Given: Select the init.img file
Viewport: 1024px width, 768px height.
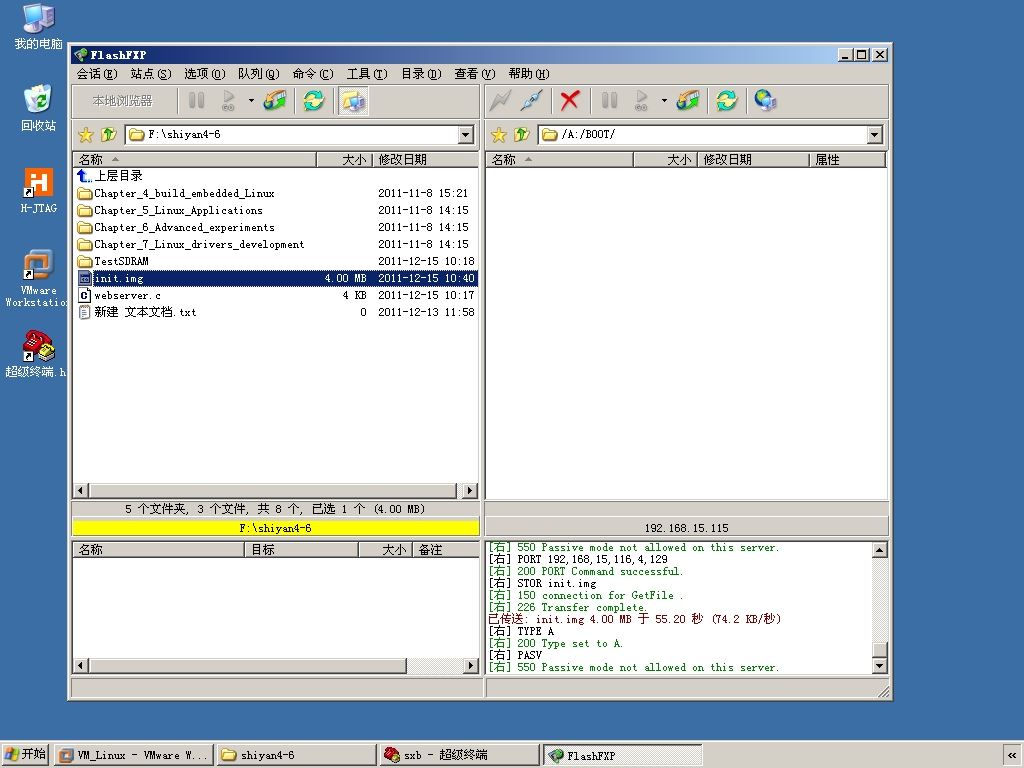Looking at the screenshot, I should (276, 278).
